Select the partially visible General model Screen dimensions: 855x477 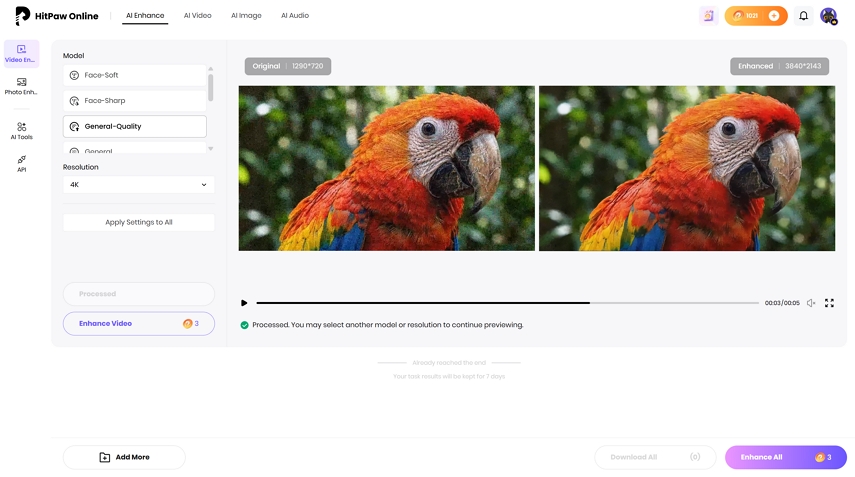(135, 148)
